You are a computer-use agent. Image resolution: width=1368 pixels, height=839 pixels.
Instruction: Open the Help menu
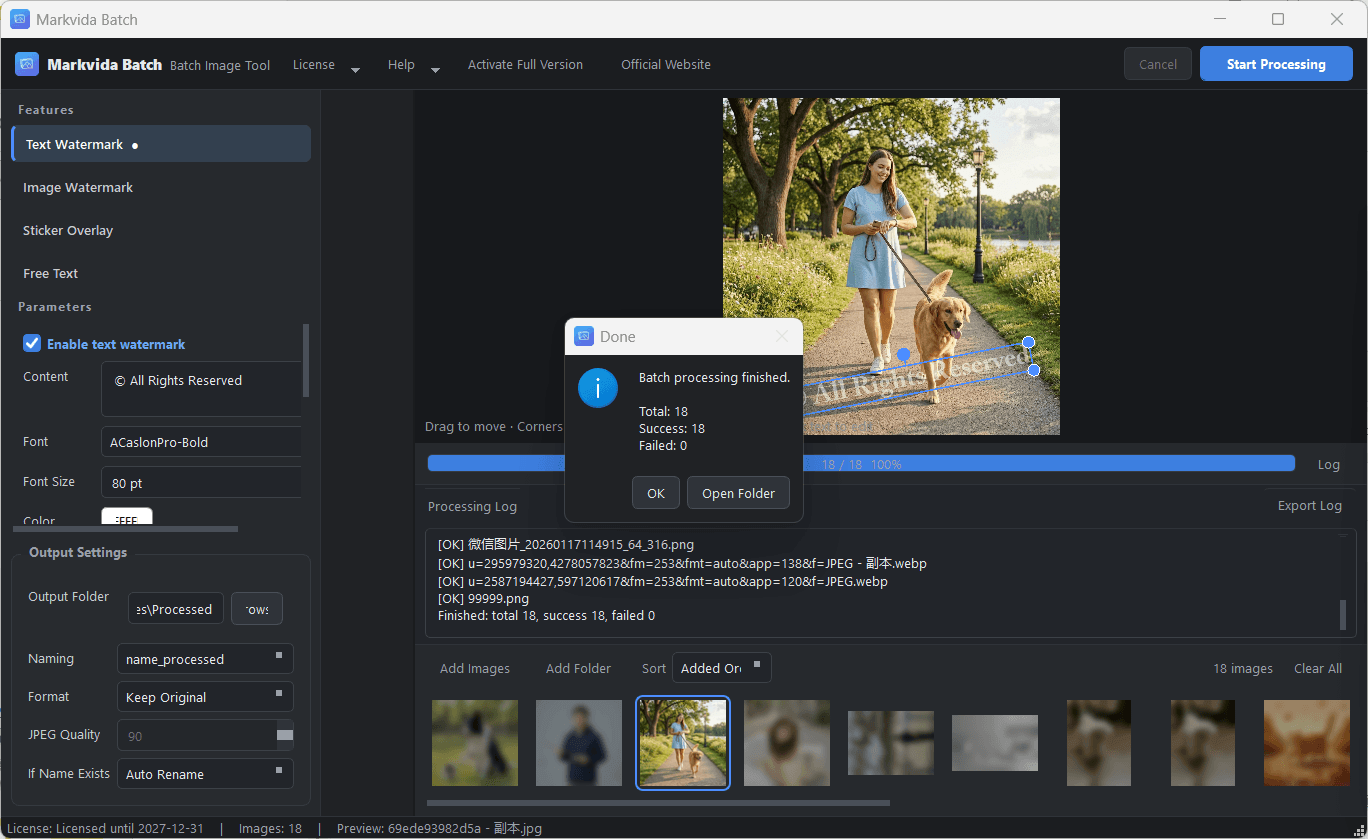(x=413, y=65)
